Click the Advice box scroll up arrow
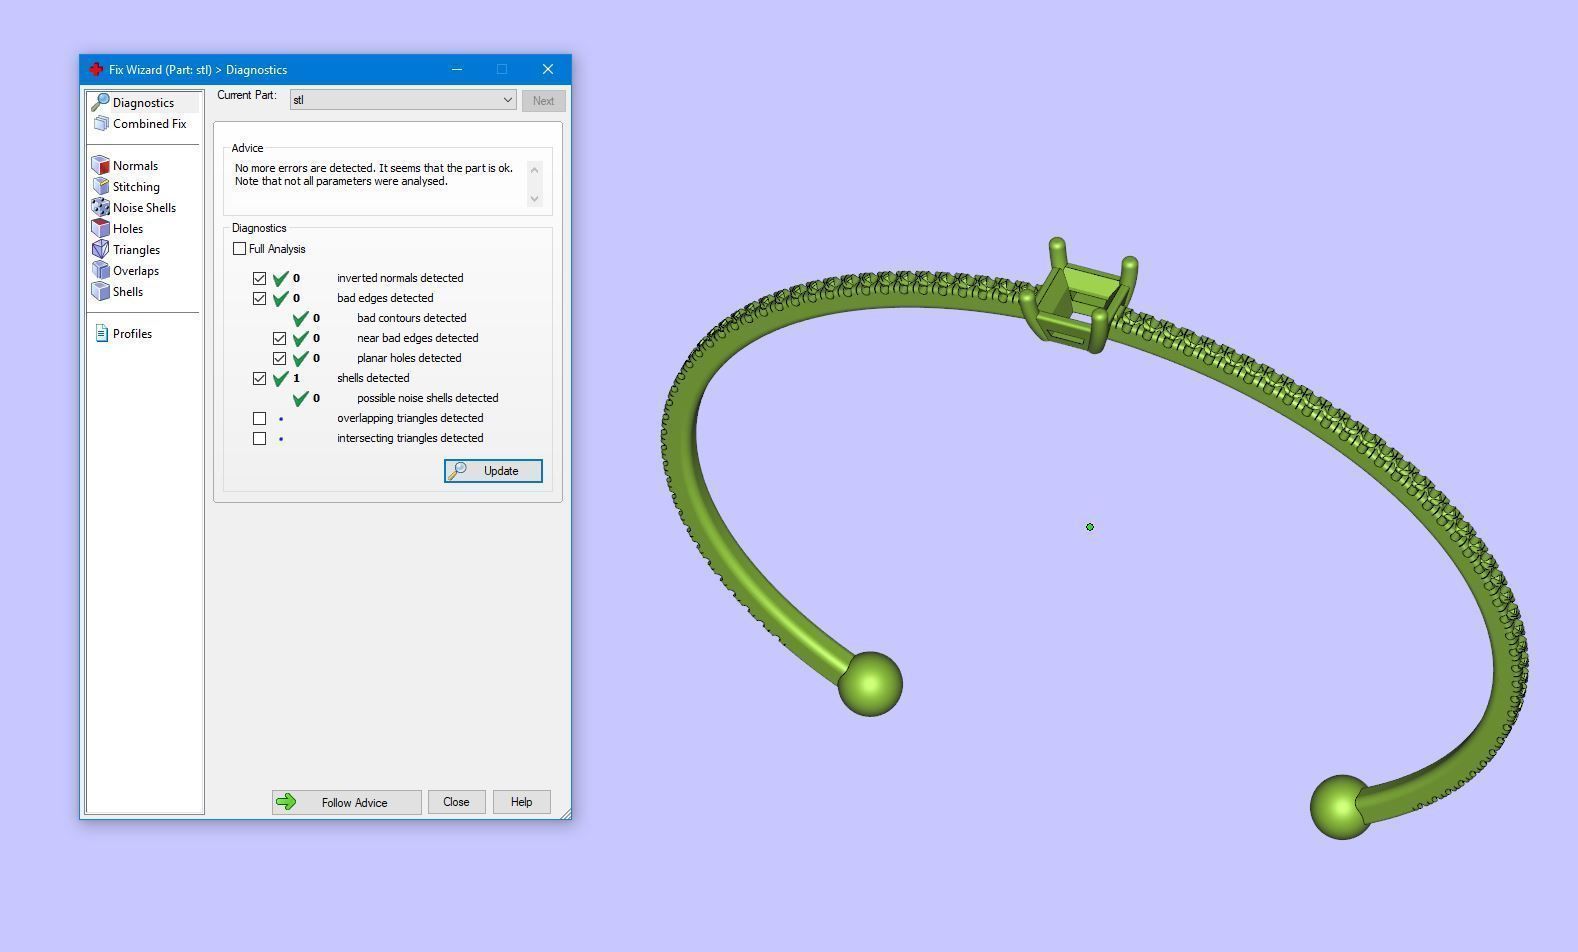Viewport: 1578px width, 952px height. coord(534,169)
